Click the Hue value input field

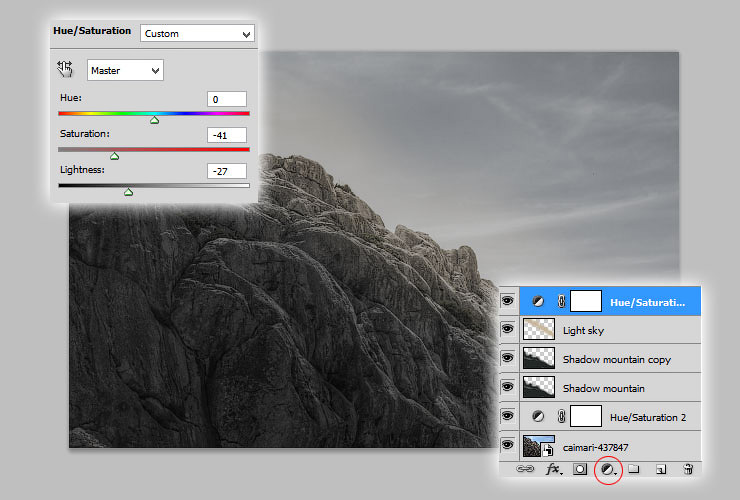pyautogui.click(x=227, y=99)
